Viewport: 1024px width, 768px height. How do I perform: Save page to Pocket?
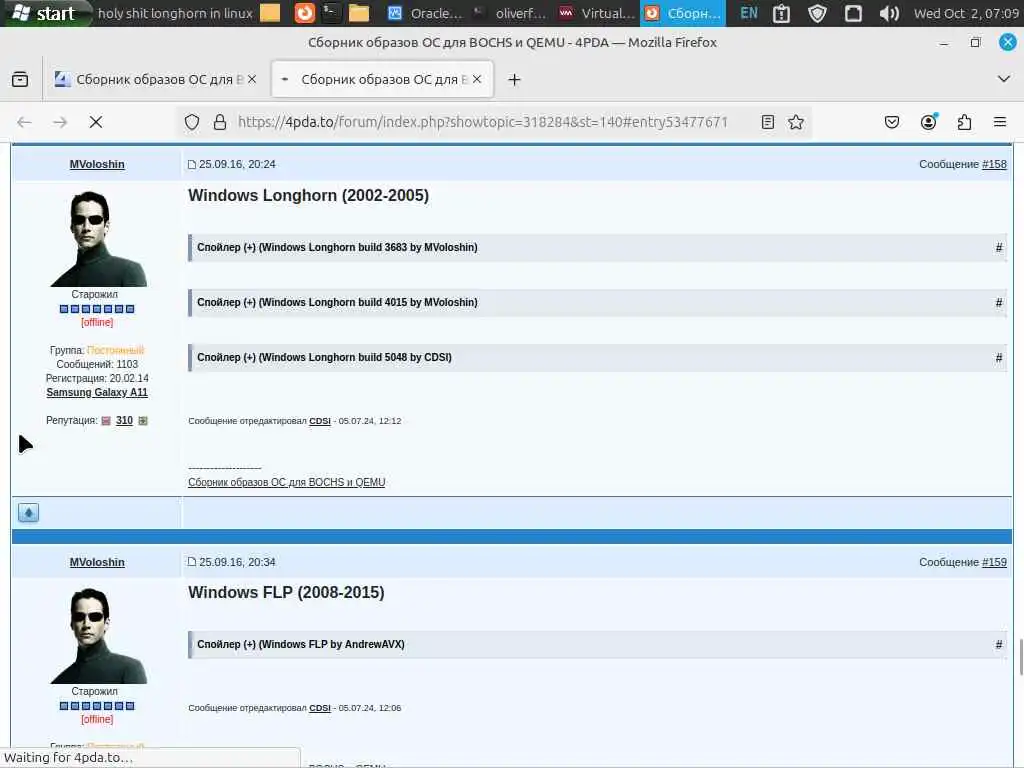[x=892, y=122]
